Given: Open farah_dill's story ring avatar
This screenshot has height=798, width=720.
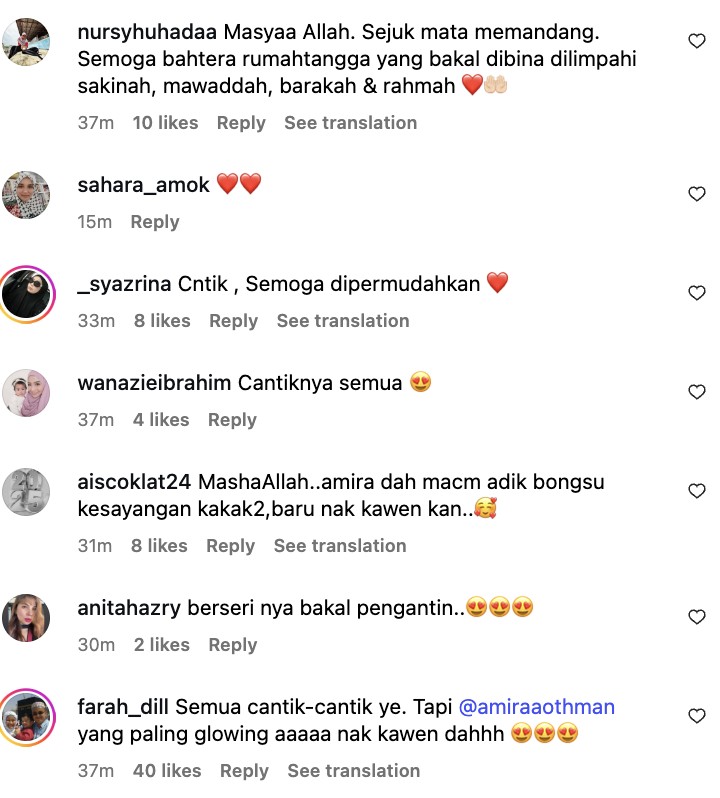Looking at the screenshot, I should (26, 718).
